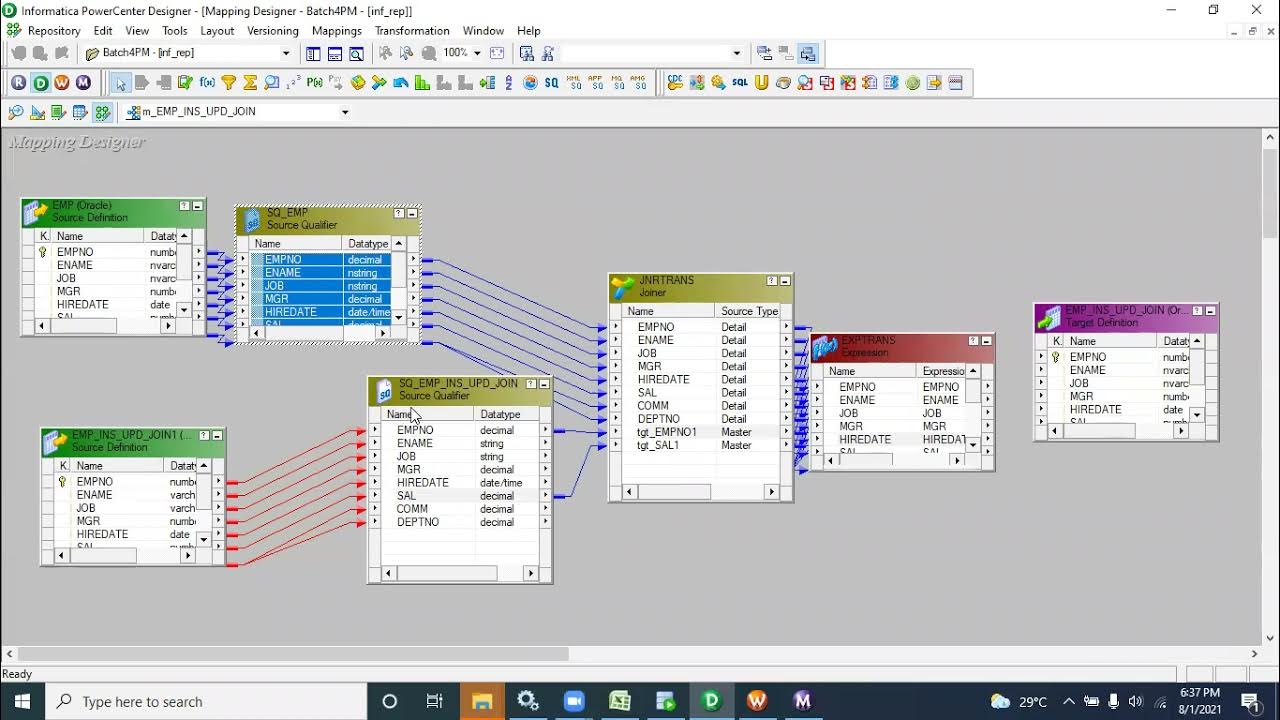Iconize the SQ_EMP Source Qualifier box
This screenshot has width=1280, height=720.
pyautogui.click(x=412, y=213)
